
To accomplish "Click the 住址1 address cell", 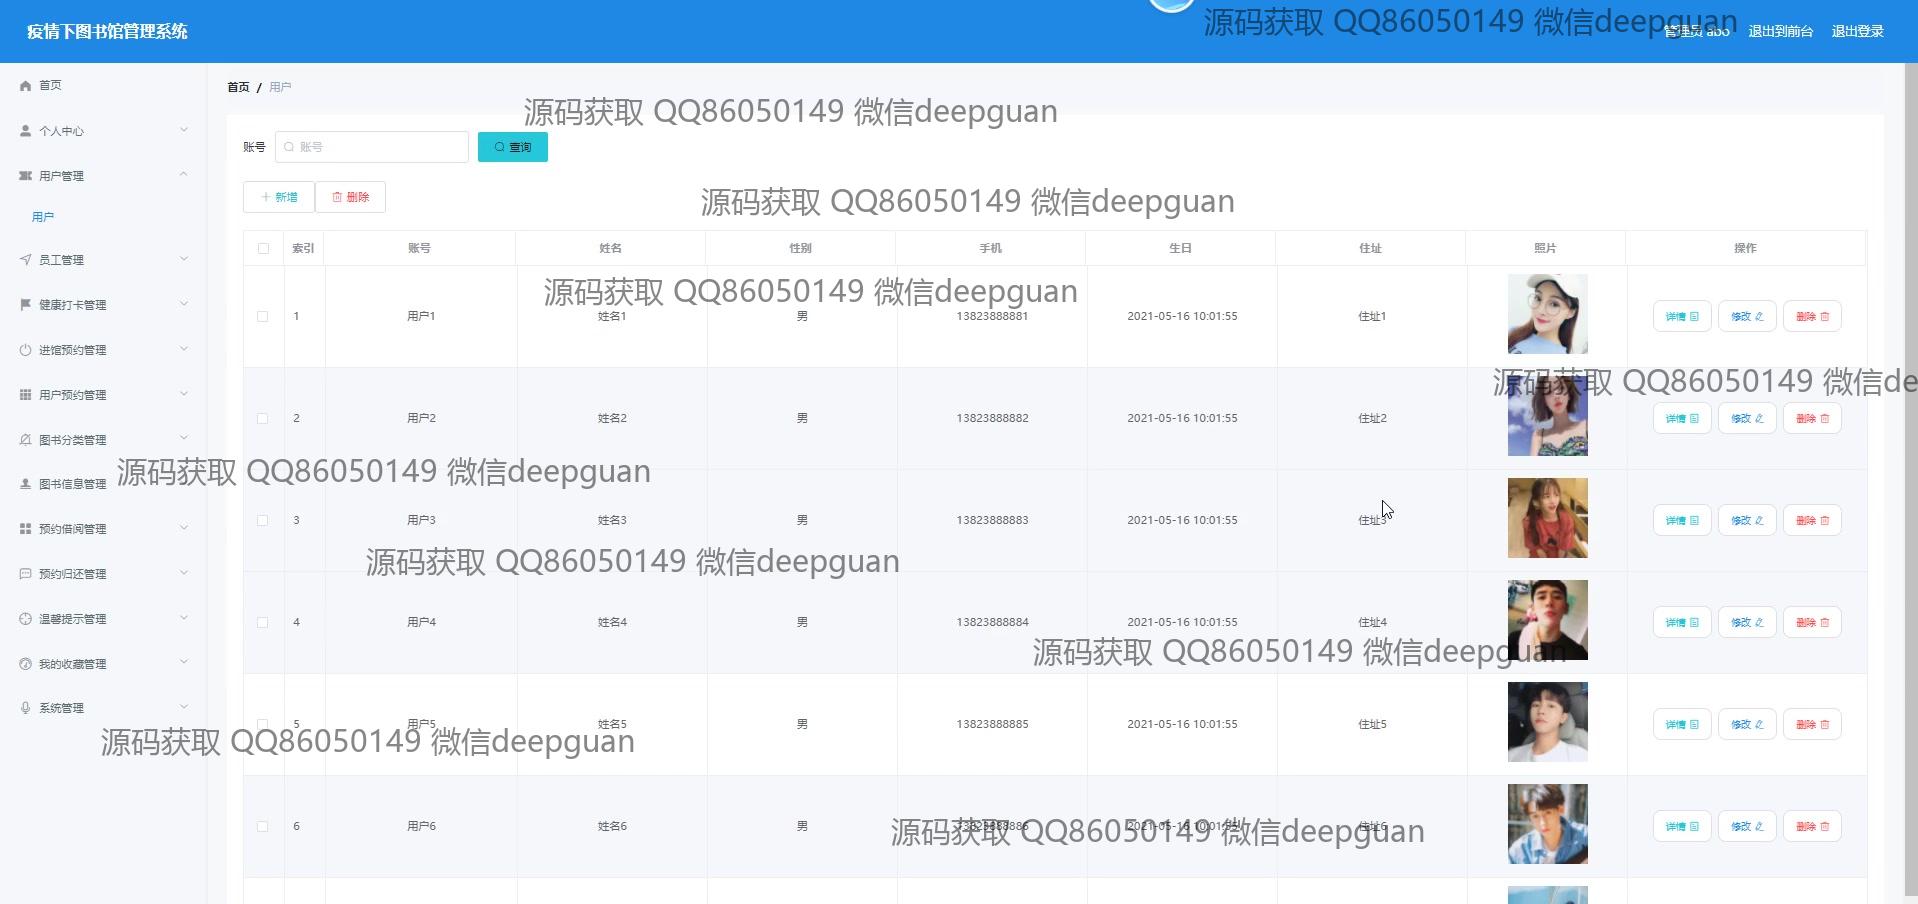I will tap(1372, 317).
